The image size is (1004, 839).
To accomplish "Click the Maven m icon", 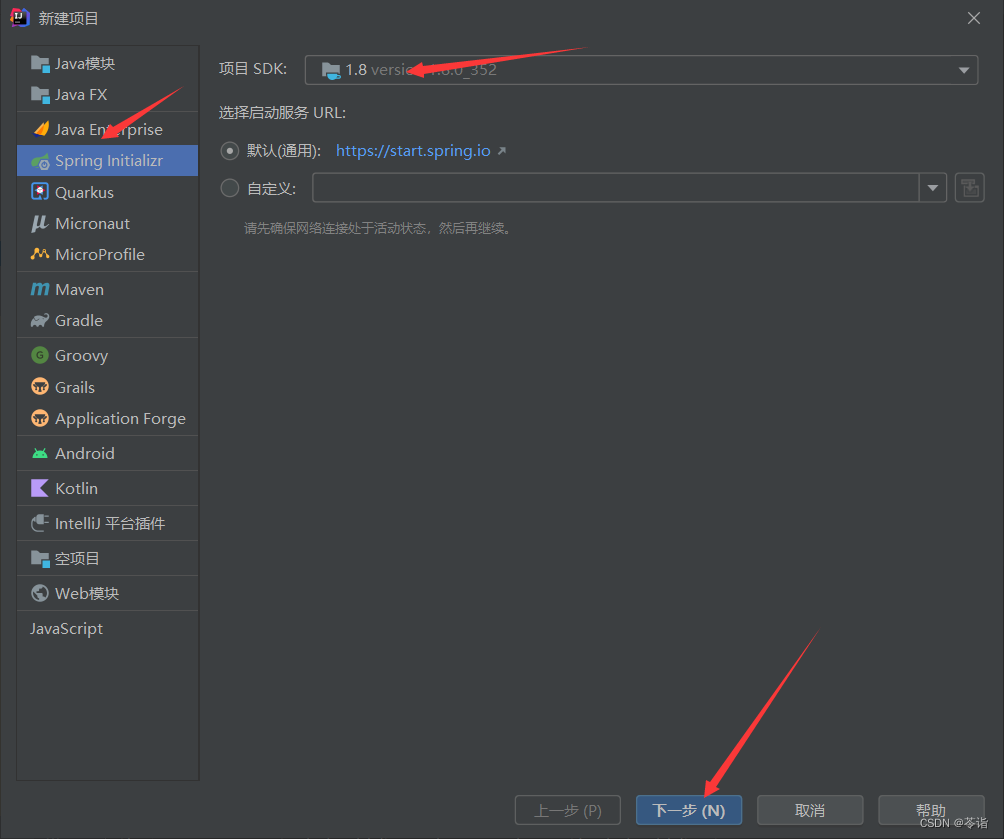I will tap(40, 289).
